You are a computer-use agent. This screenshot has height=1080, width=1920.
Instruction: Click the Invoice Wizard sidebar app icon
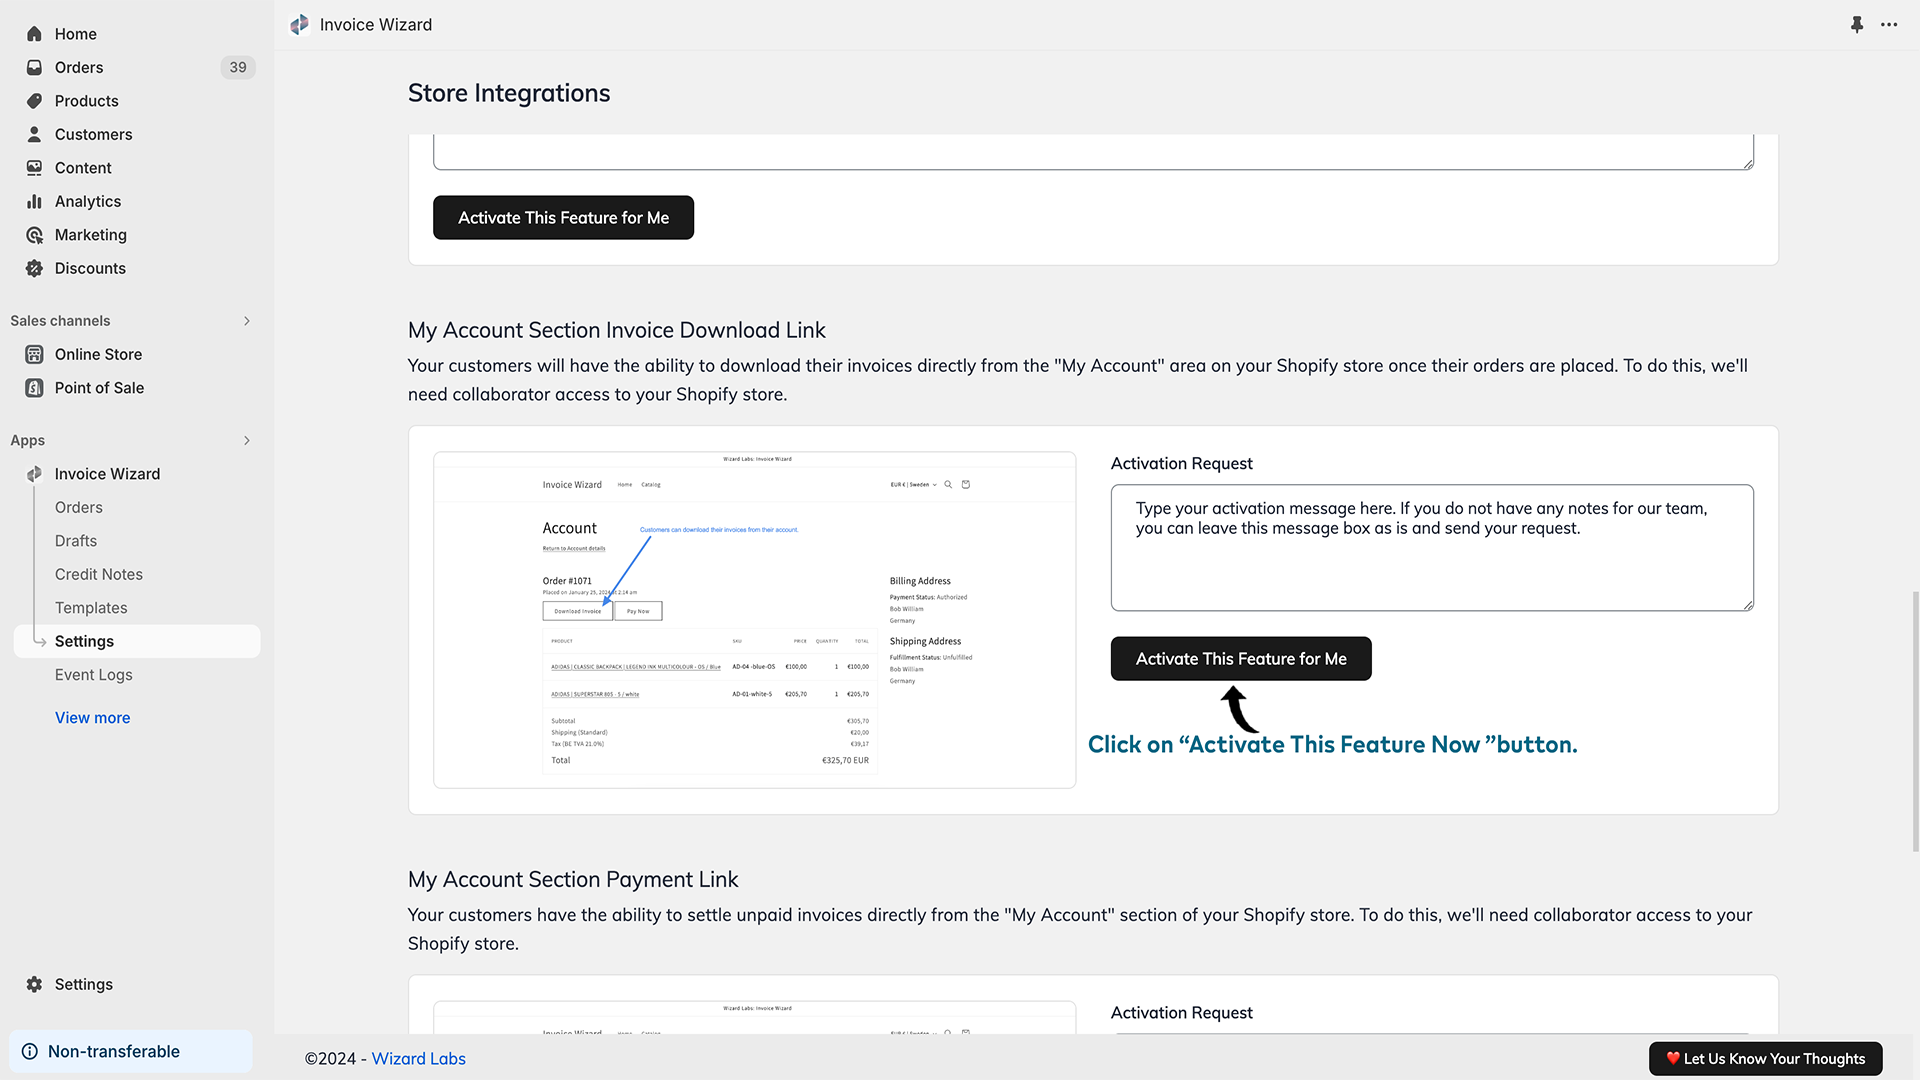(x=34, y=474)
